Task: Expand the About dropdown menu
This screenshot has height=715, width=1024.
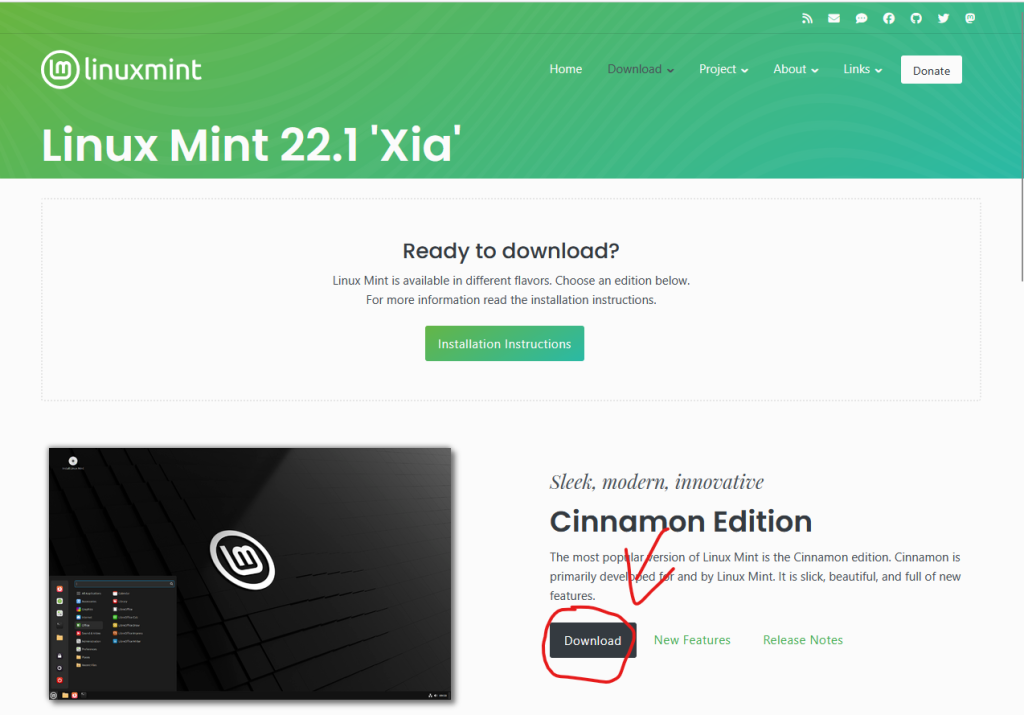Action: click(x=795, y=69)
